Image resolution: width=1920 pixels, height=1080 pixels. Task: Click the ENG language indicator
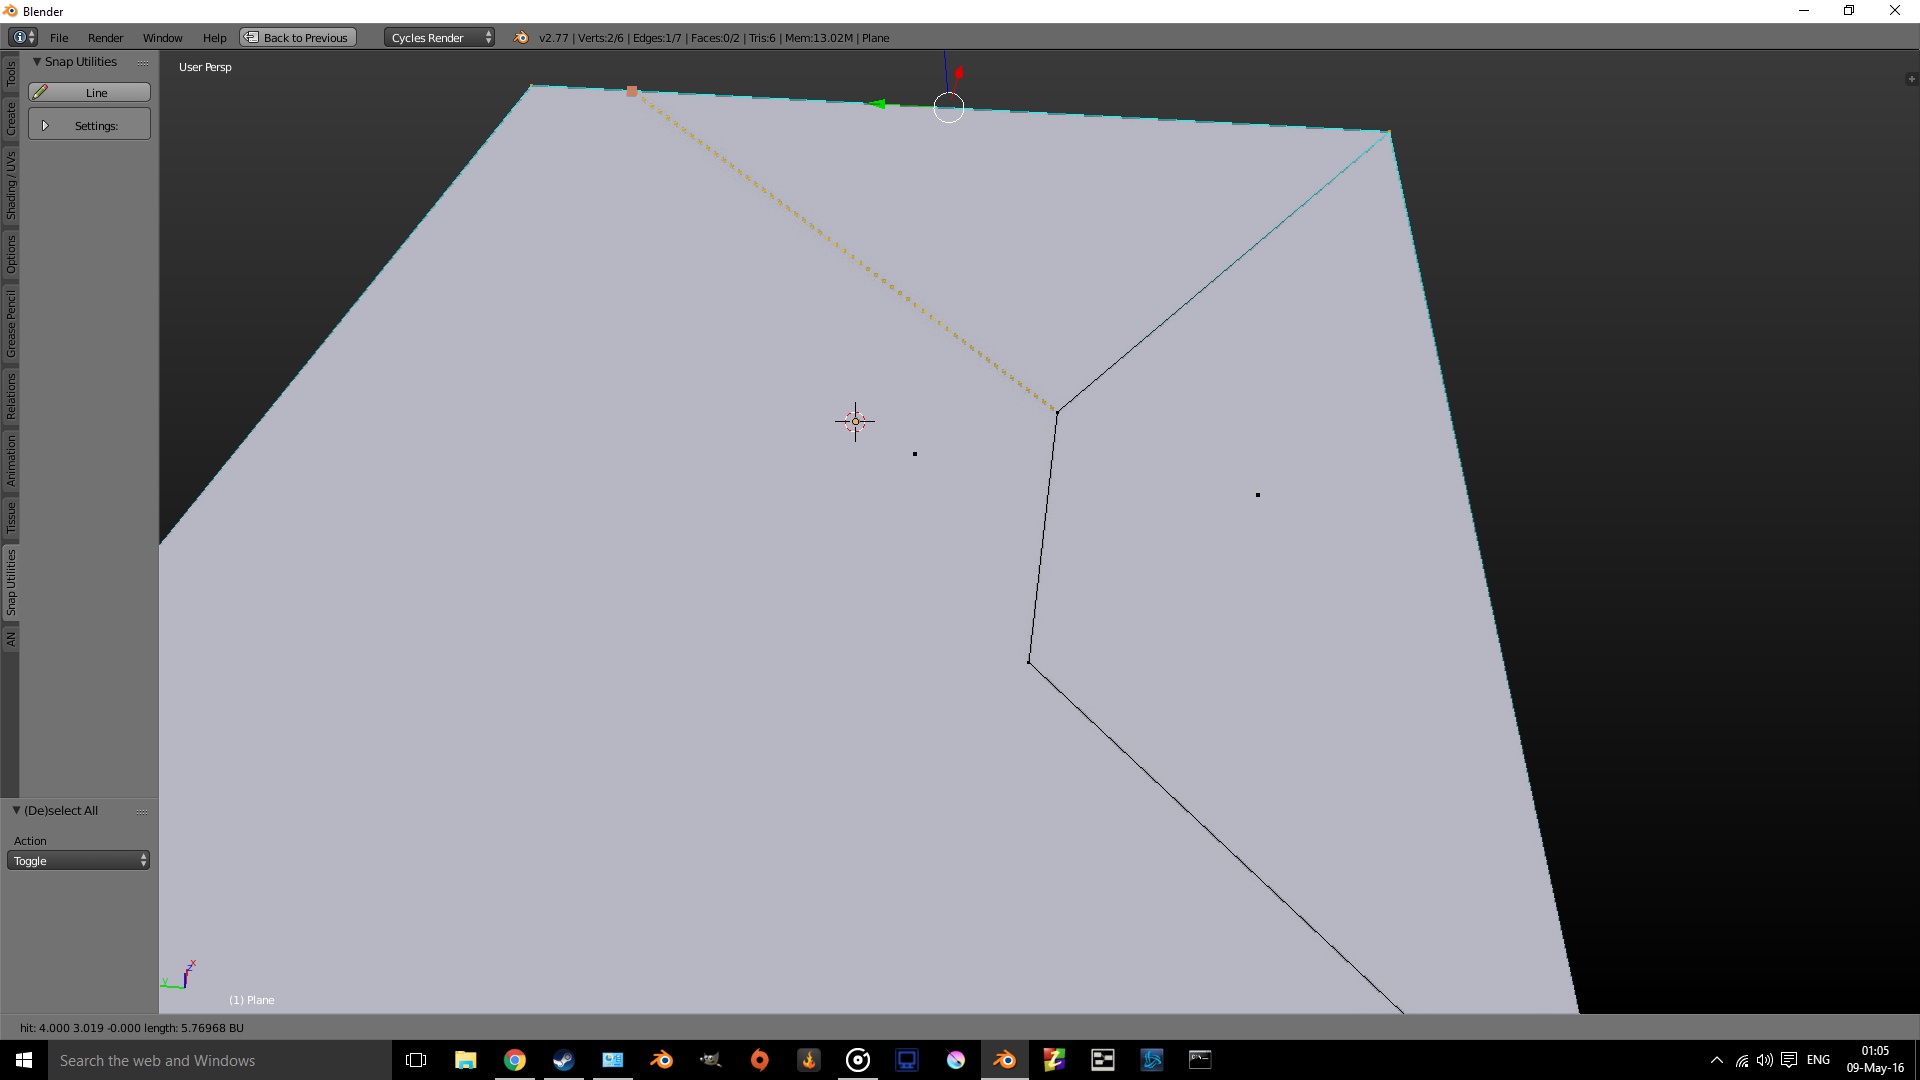click(1818, 1060)
